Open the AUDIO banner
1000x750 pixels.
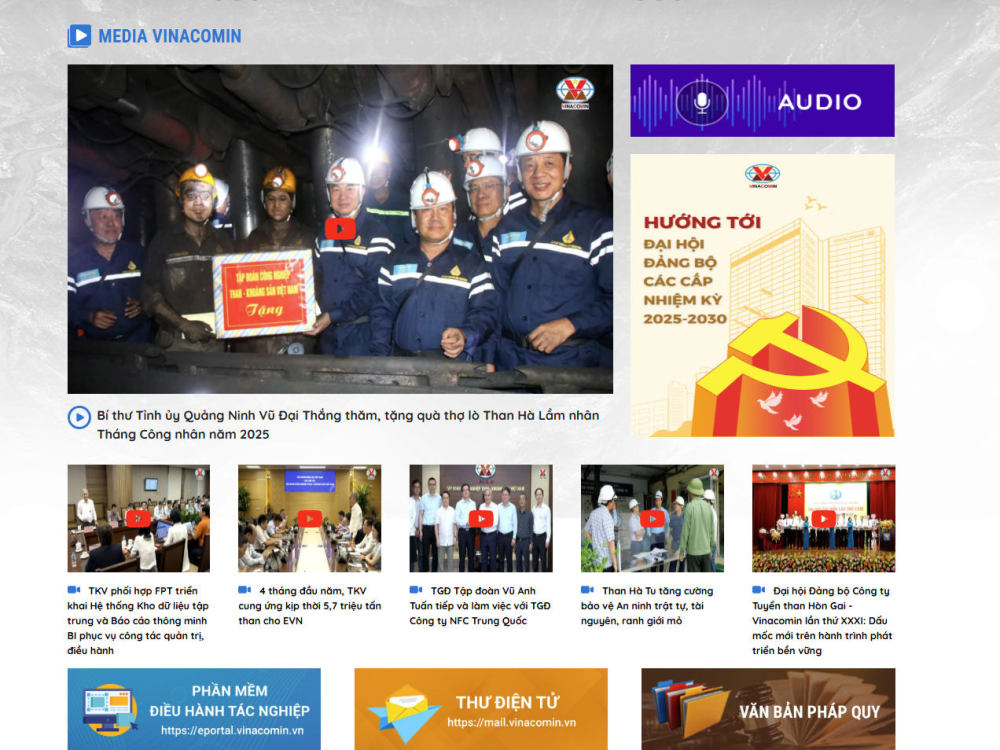[x=762, y=101]
